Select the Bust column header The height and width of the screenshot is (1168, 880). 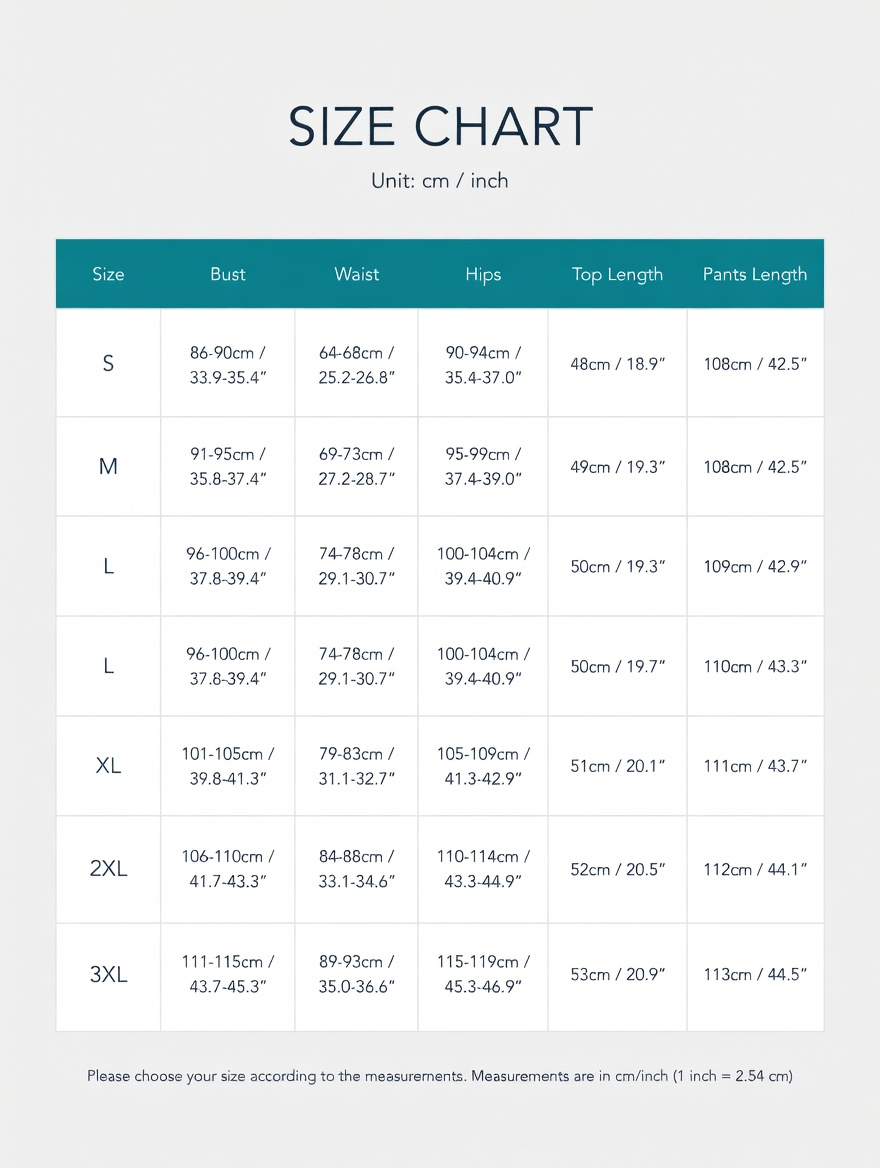[228, 274]
